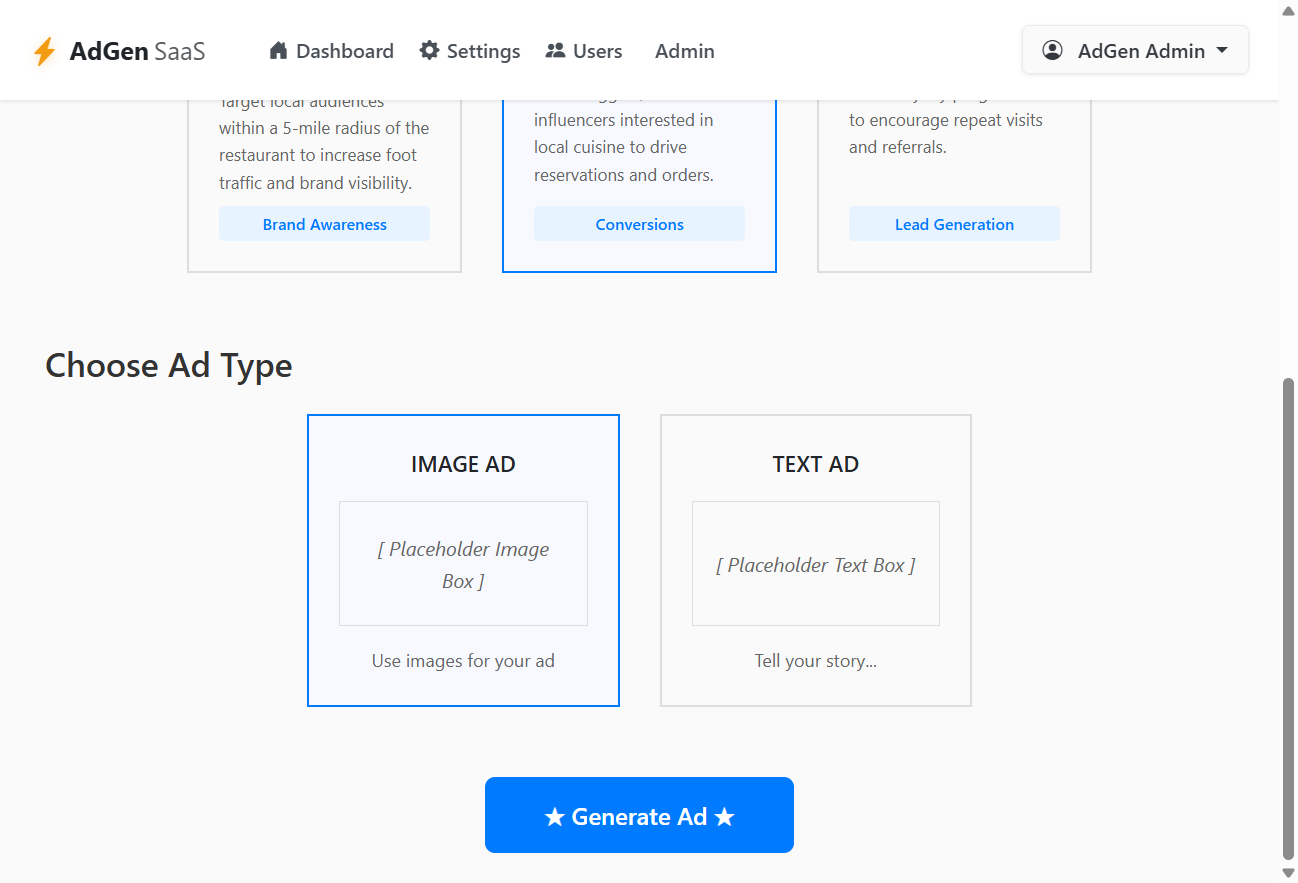Click the AdGen Admin profile avatar icon
The image size is (1298, 883).
click(1052, 50)
